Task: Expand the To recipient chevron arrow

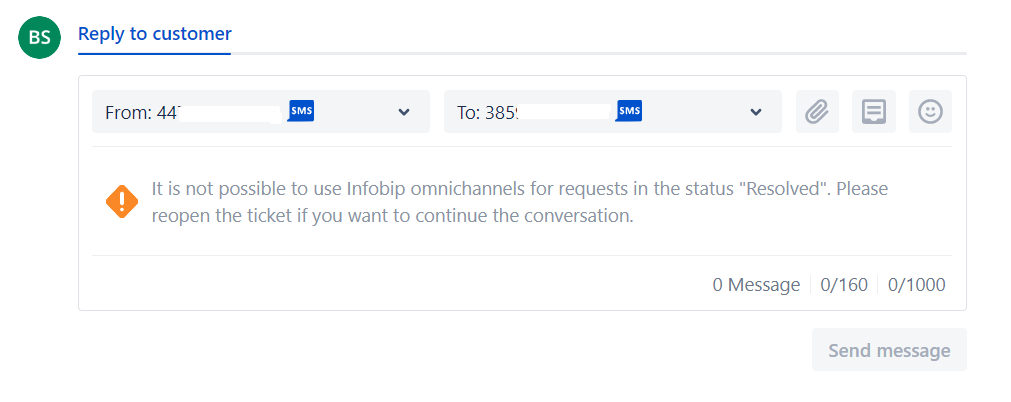Action: click(x=756, y=112)
